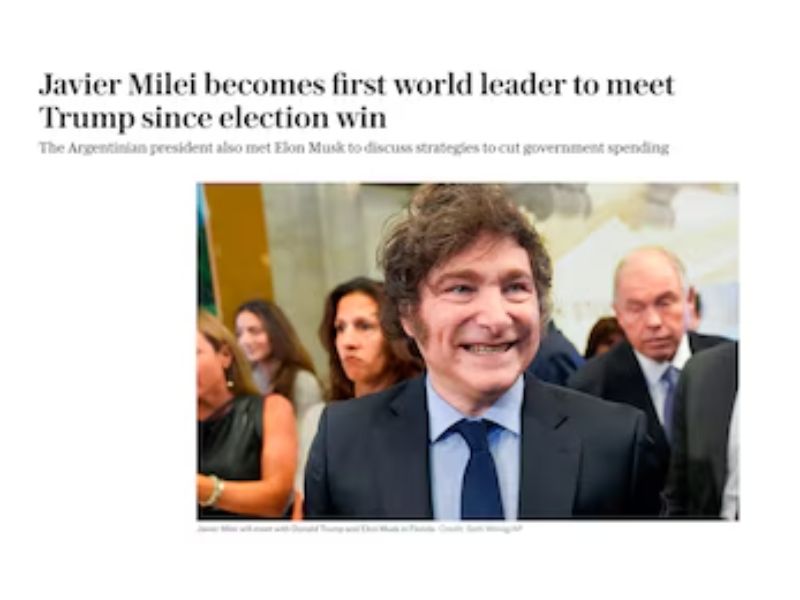Click the bald man in background
Image resolution: width=800 pixels, height=600 pixels.
tap(651, 306)
